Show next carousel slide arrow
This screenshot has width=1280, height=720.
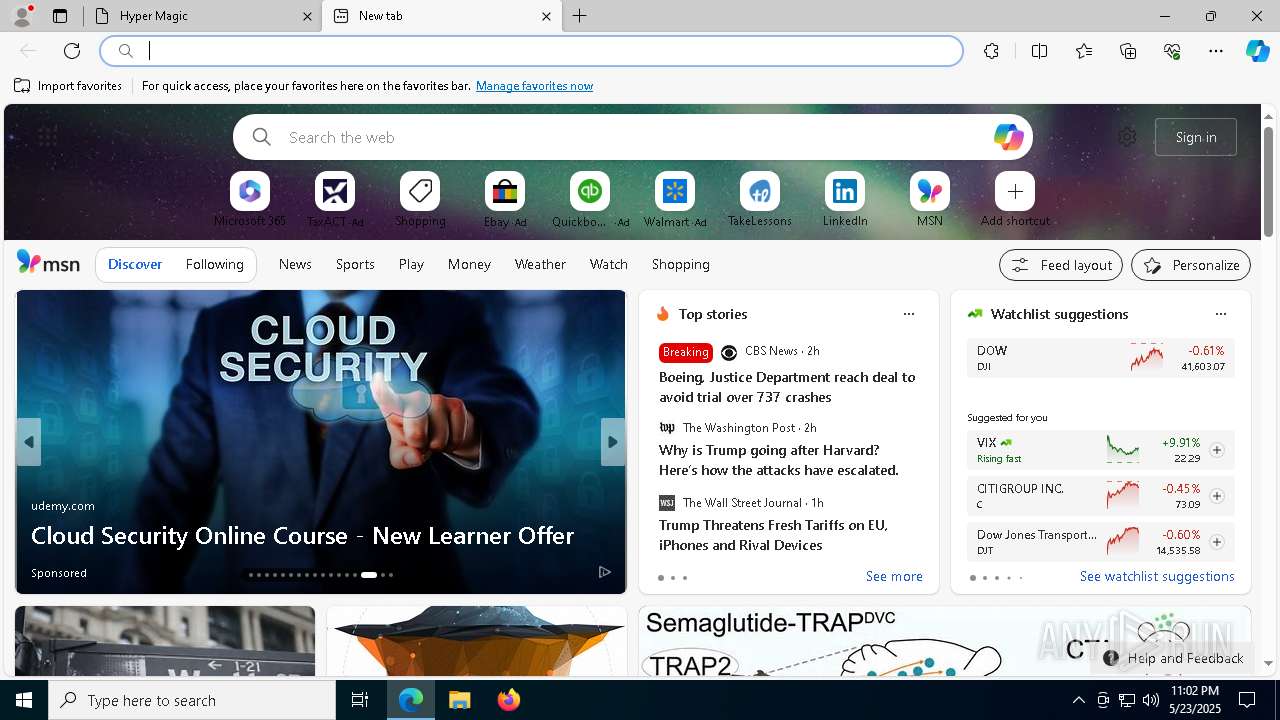pos(613,442)
